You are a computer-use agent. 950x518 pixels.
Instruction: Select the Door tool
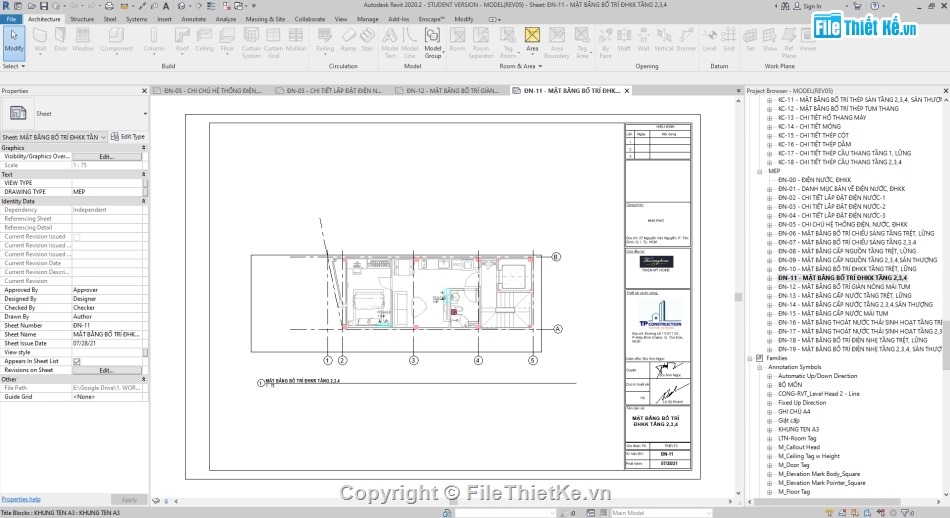tap(61, 39)
